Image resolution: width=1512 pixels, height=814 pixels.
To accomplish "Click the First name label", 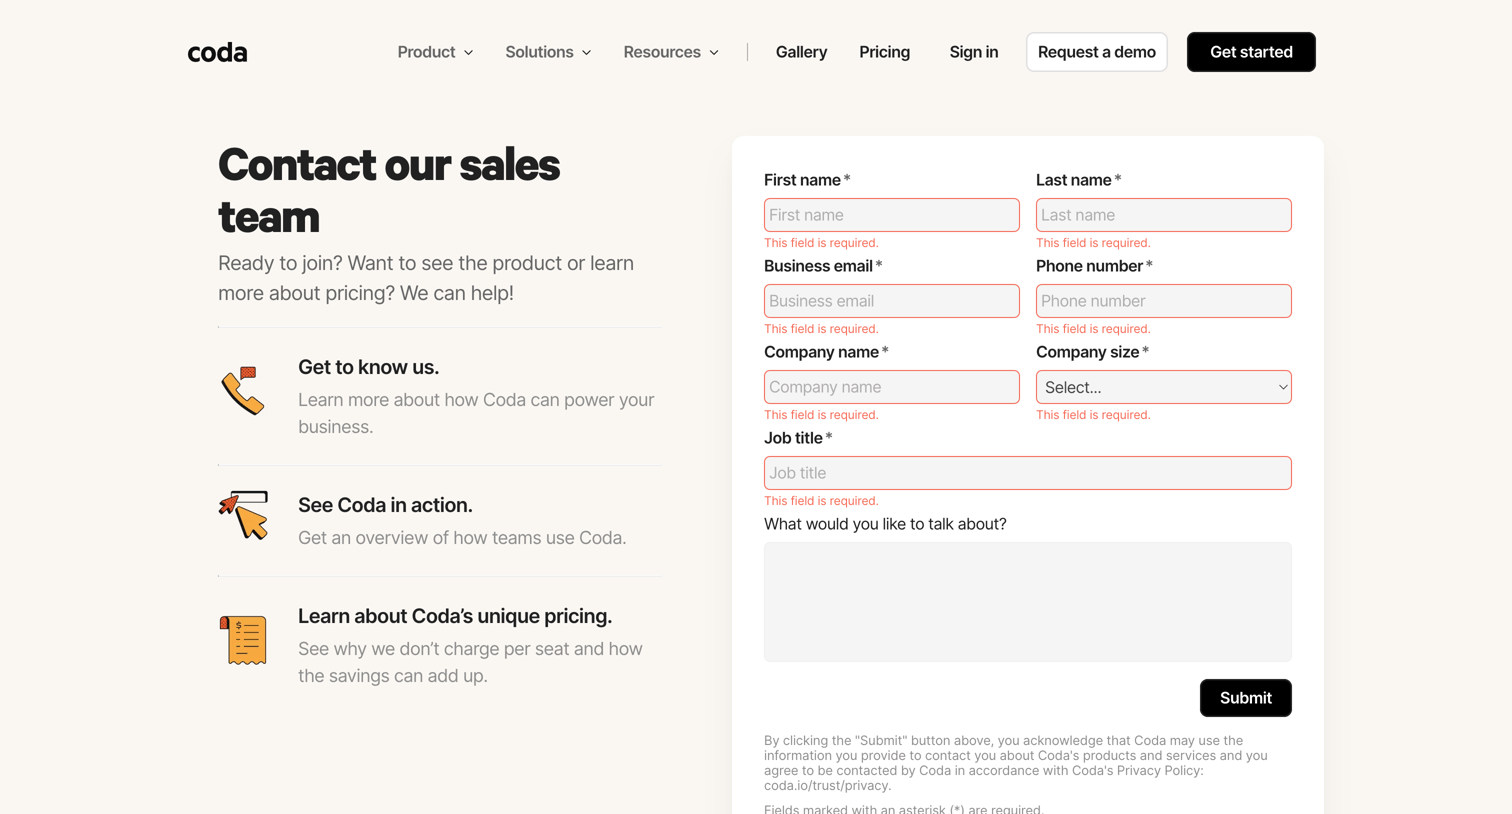I will pyautogui.click(x=807, y=180).
